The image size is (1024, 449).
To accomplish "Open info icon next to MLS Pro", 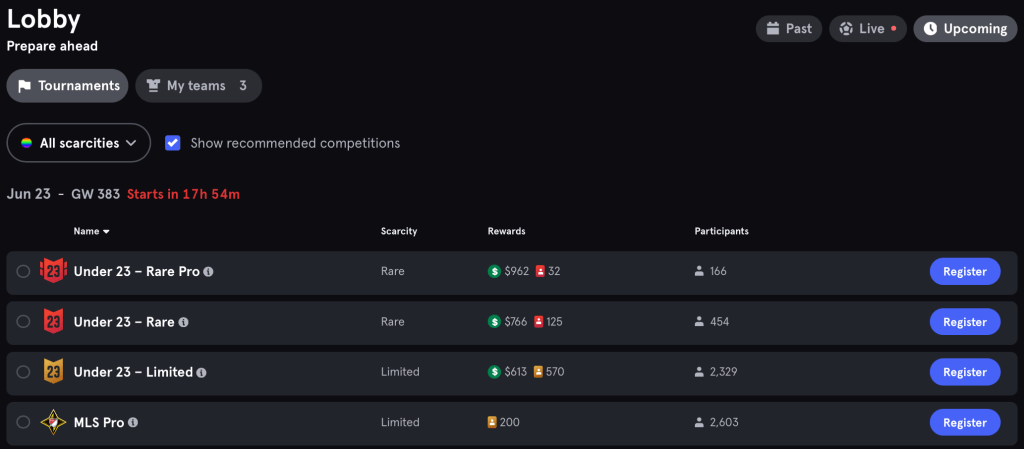I will [x=133, y=423].
